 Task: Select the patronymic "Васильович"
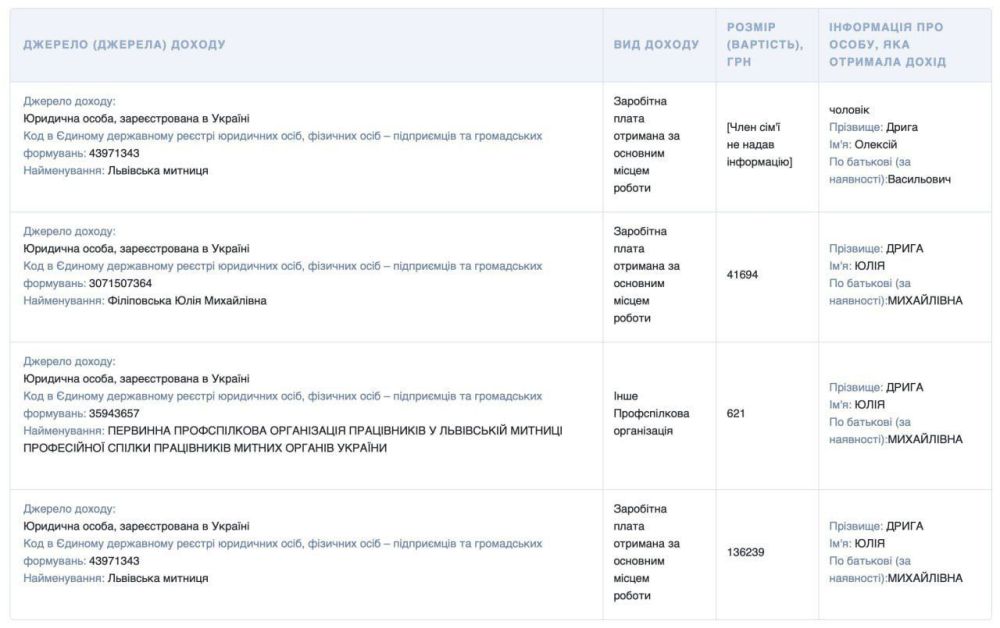pos(925,179)
